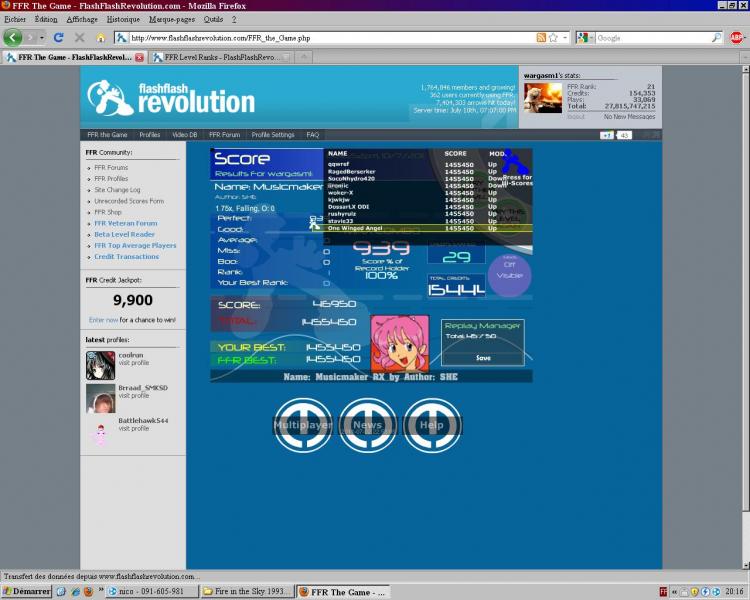Viewport: 750px width, 600px height.
Task: Open the Historique menu
Action: click(123, 19)
